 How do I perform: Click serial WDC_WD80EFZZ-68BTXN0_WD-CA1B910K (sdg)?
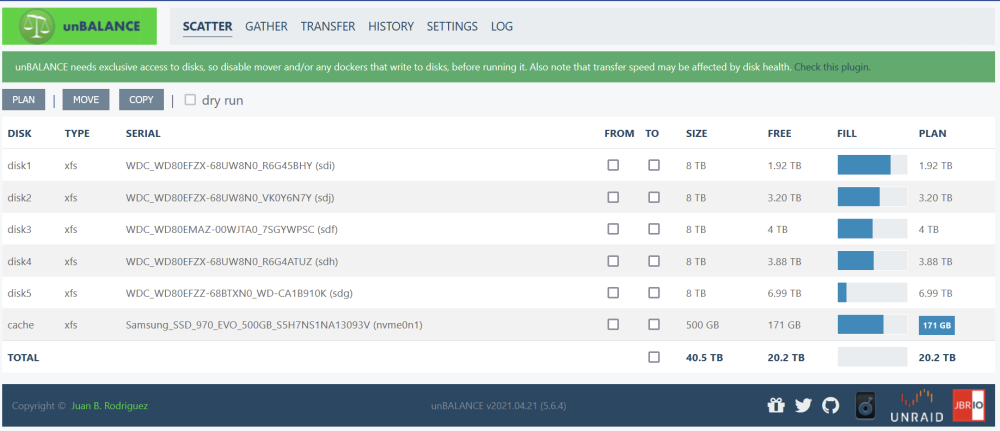[239, 293]
